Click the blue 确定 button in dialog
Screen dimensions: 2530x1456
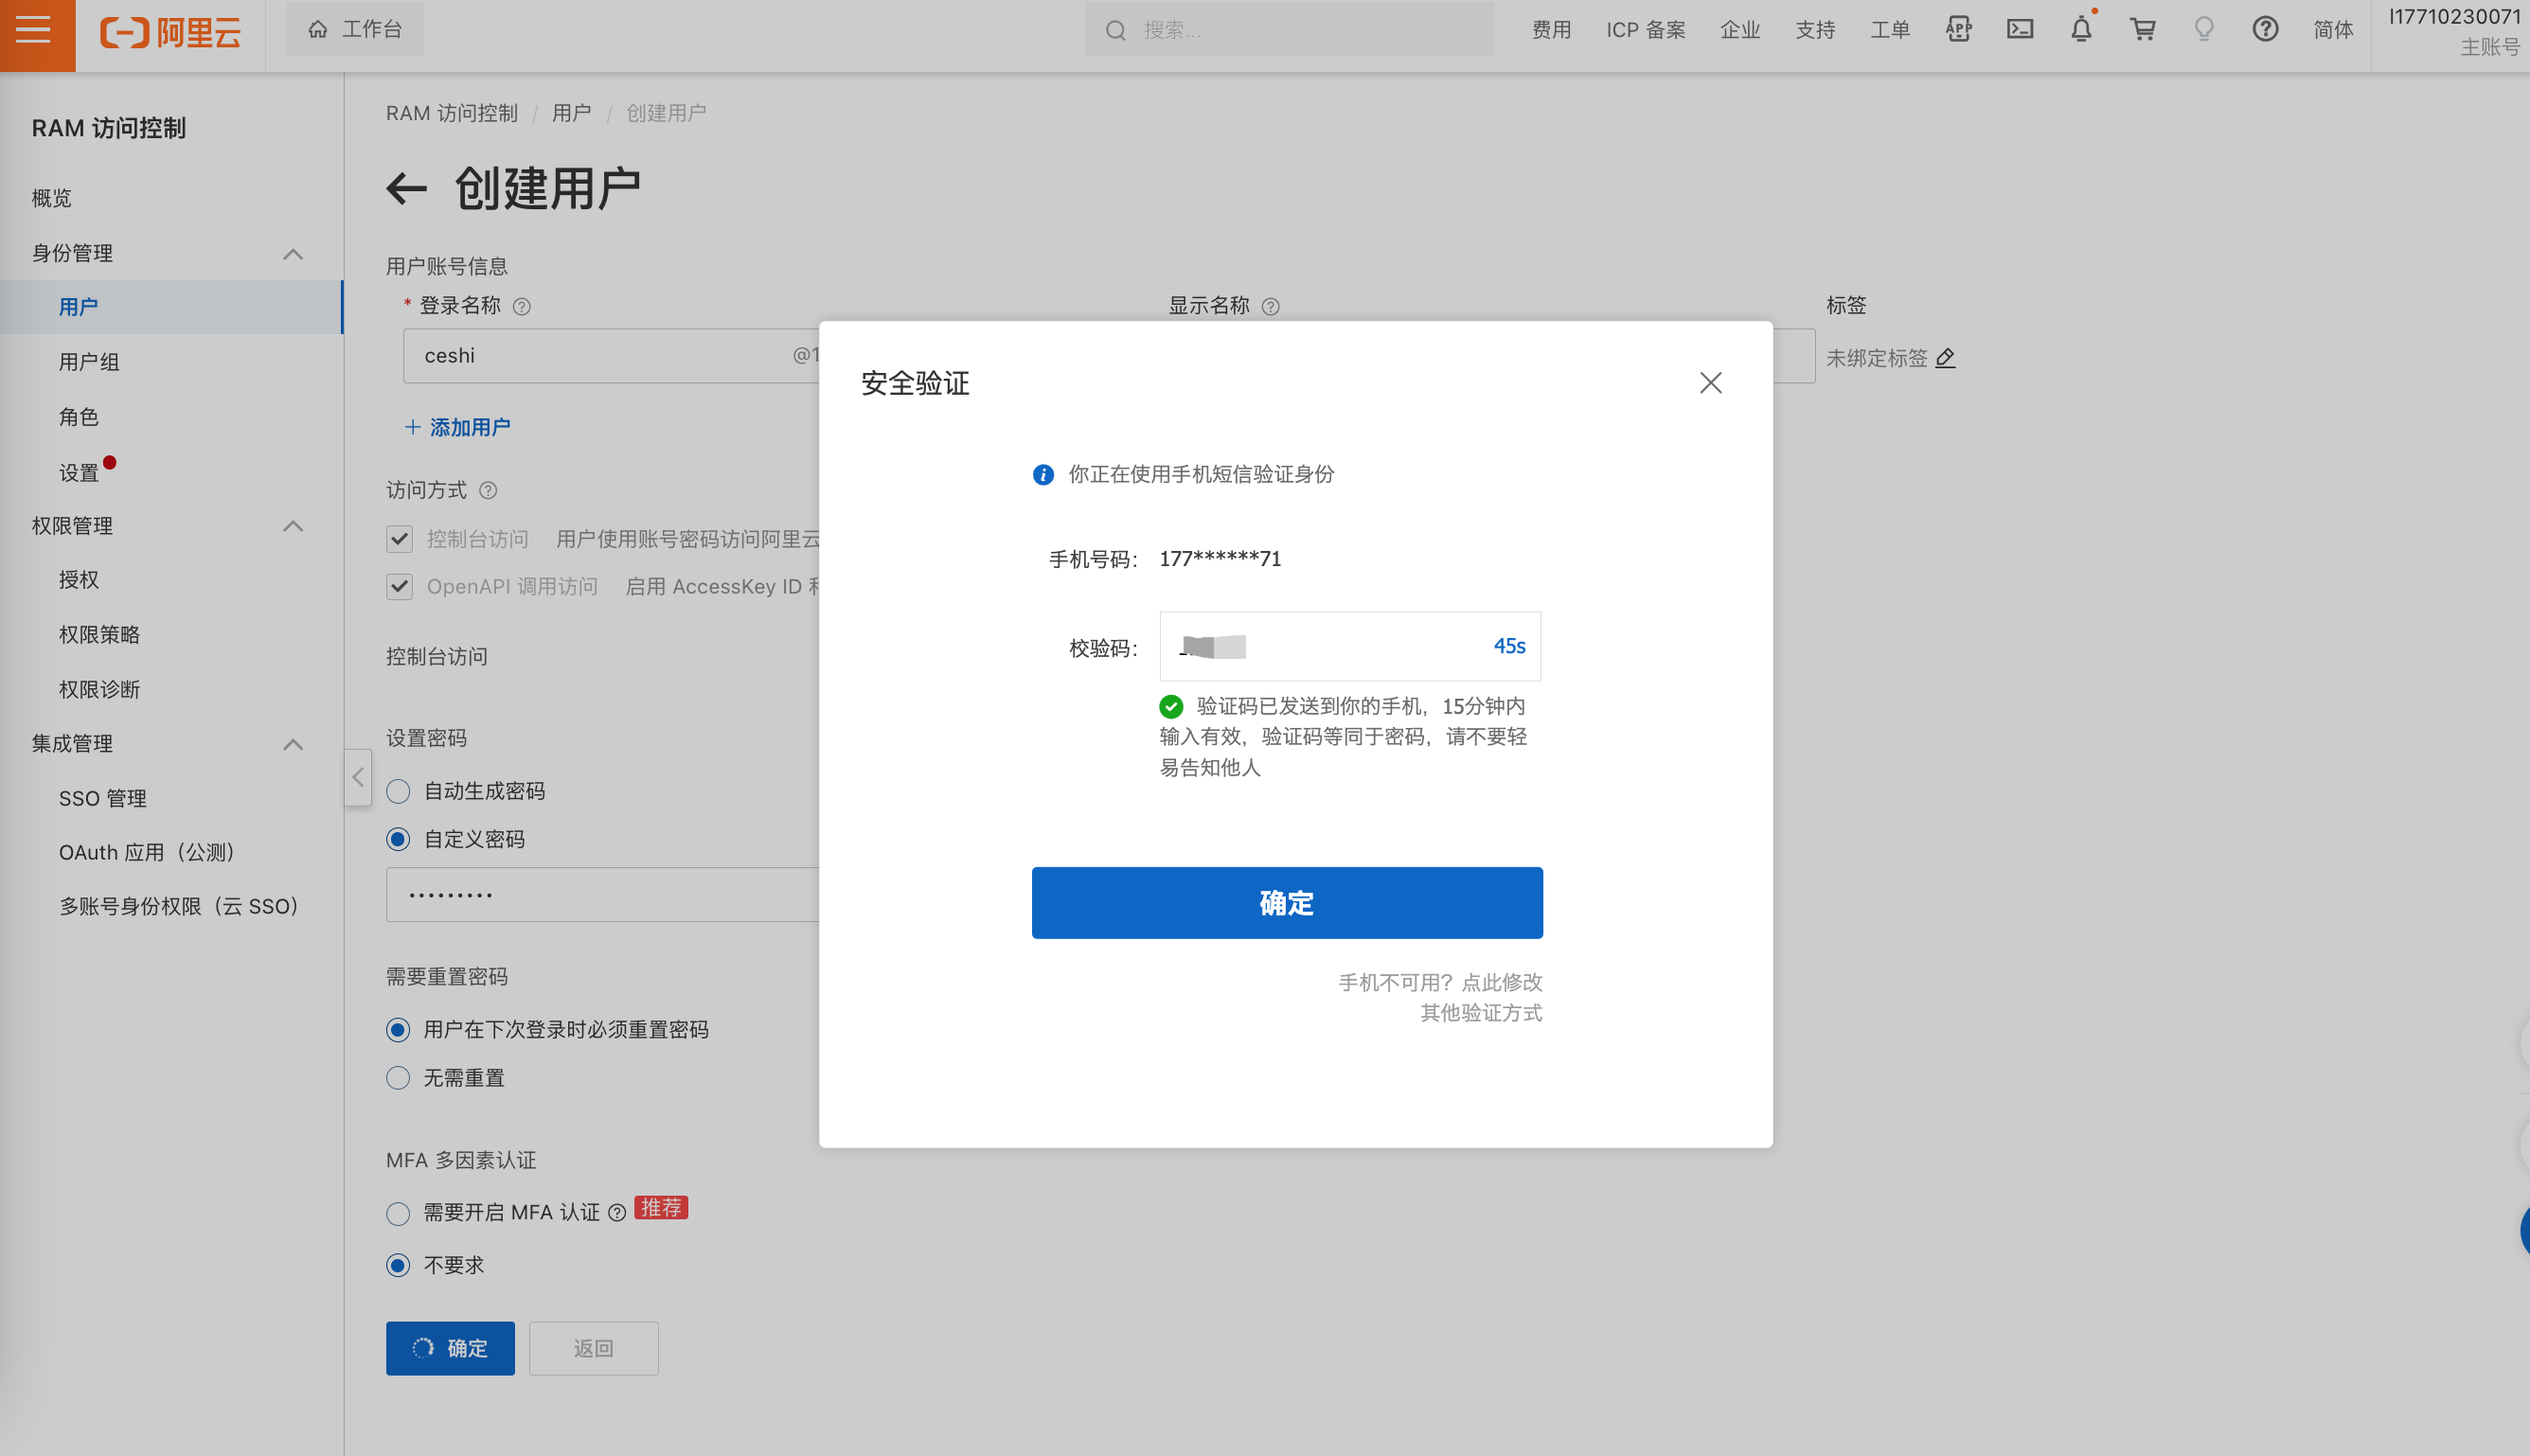pyautogui.click(x=1287, y=902)
